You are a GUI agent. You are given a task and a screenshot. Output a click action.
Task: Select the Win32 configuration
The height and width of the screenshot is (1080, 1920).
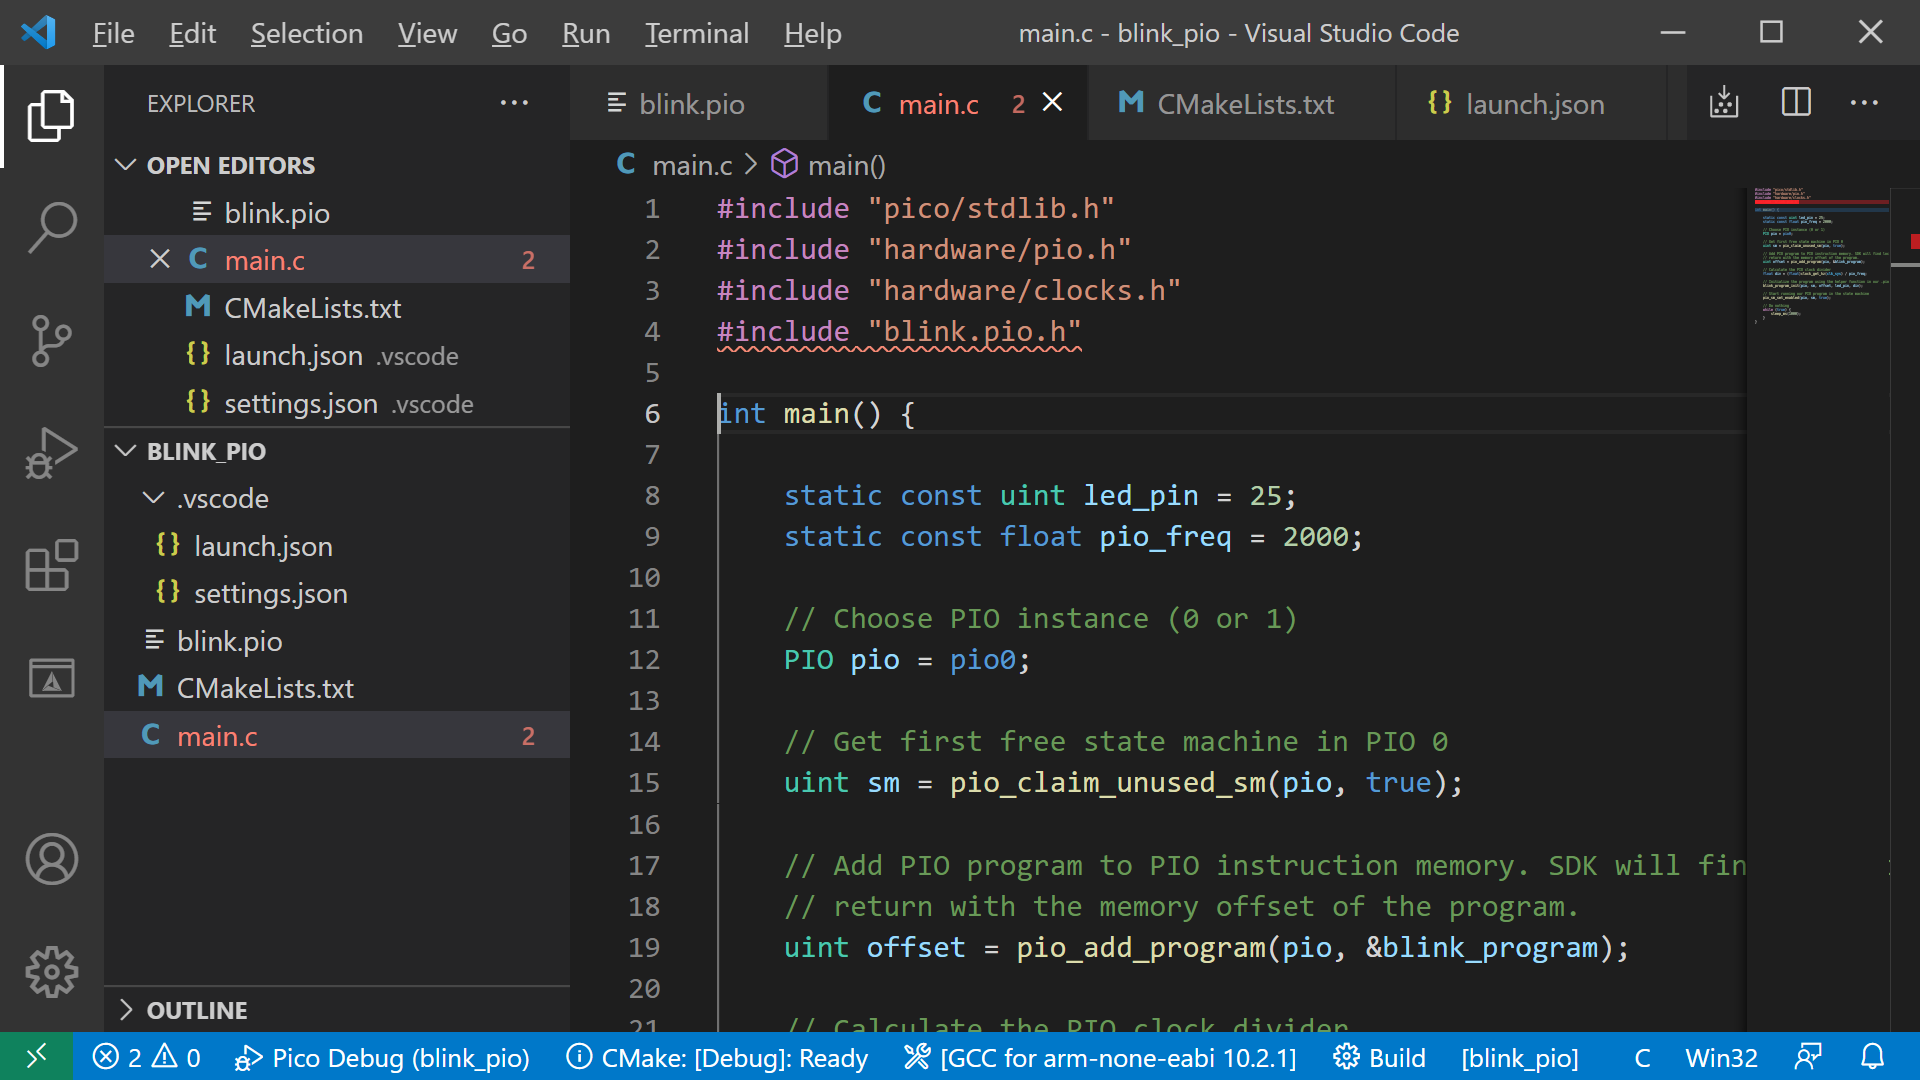pyautogui.click(x=1721, y=1057)
